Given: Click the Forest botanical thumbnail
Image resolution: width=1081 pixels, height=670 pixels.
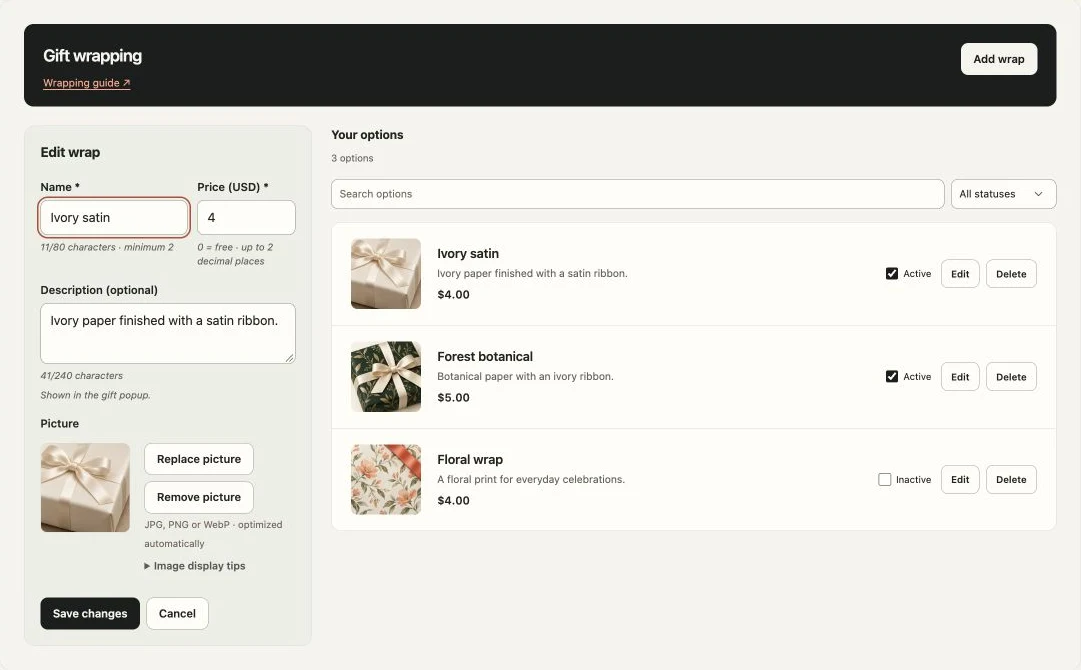Looking at the screenshot, I should (x=385, y=376).
